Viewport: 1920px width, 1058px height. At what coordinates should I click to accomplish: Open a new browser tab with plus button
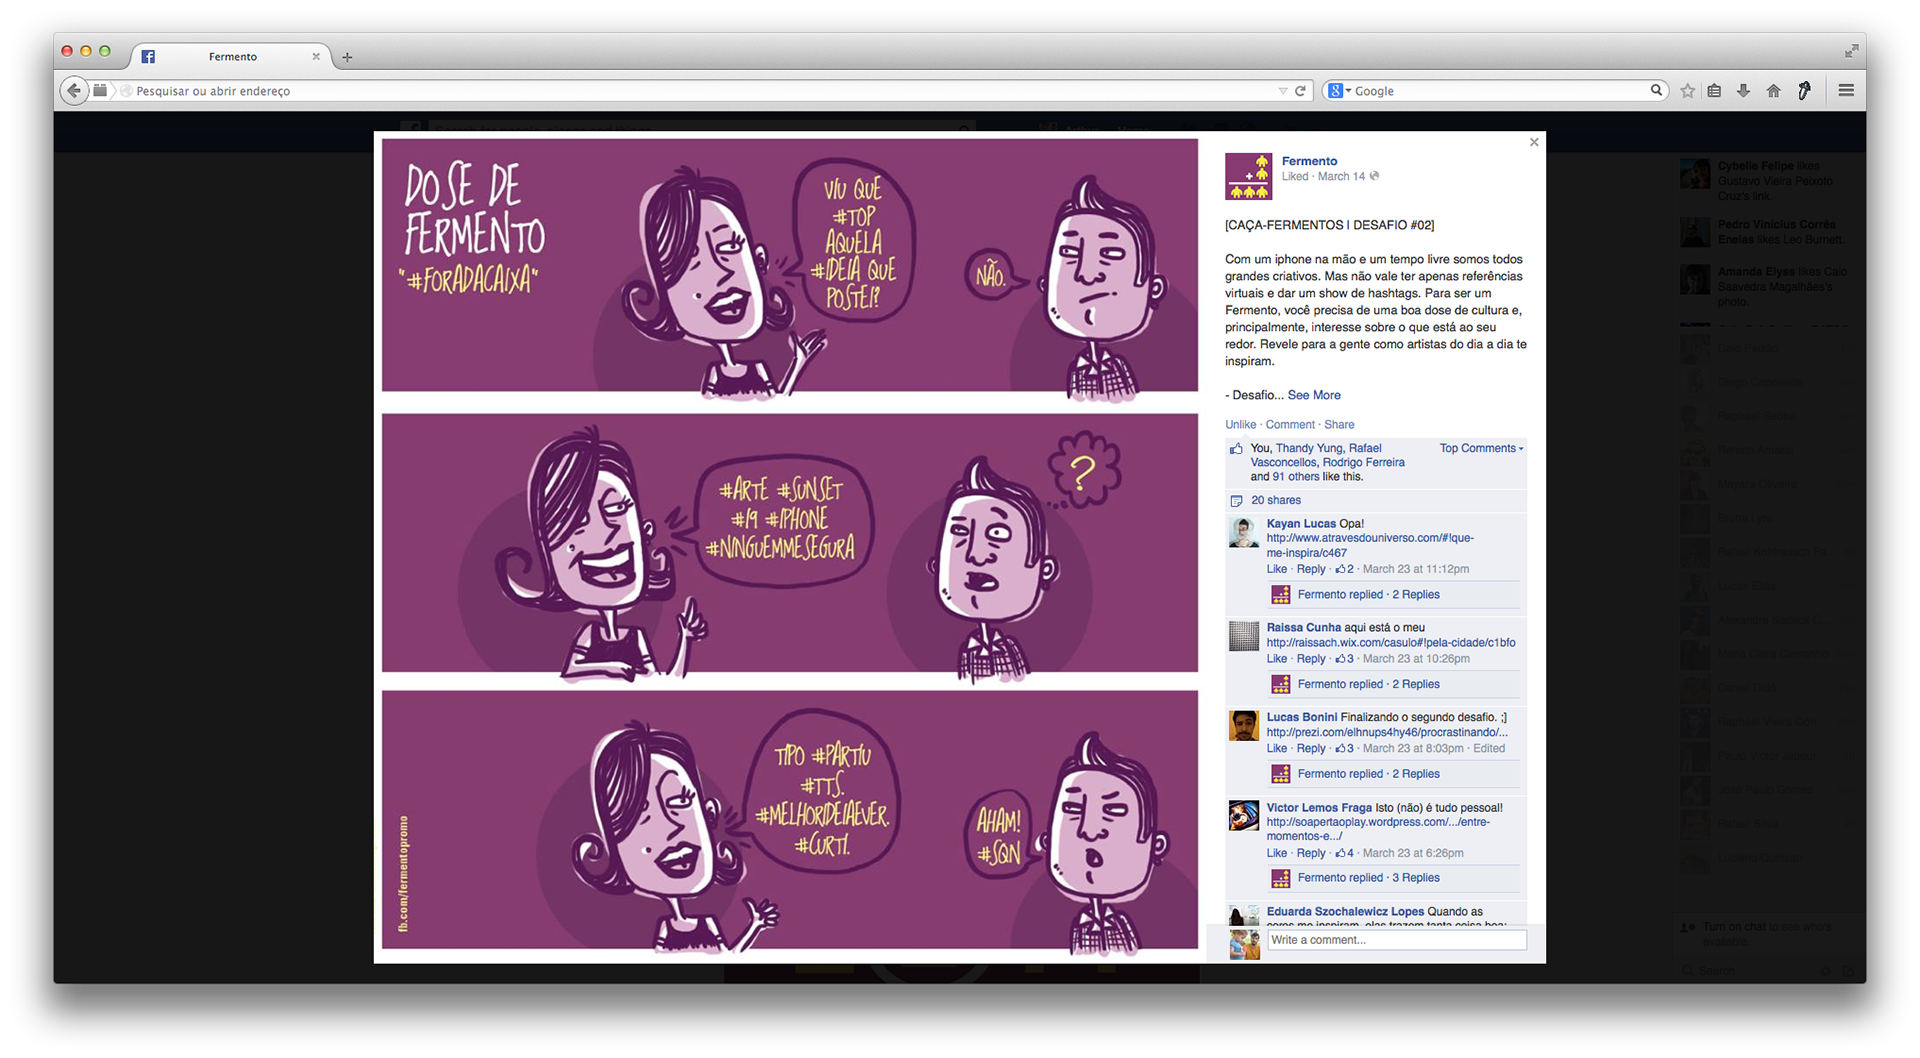[x=347, y=57]
